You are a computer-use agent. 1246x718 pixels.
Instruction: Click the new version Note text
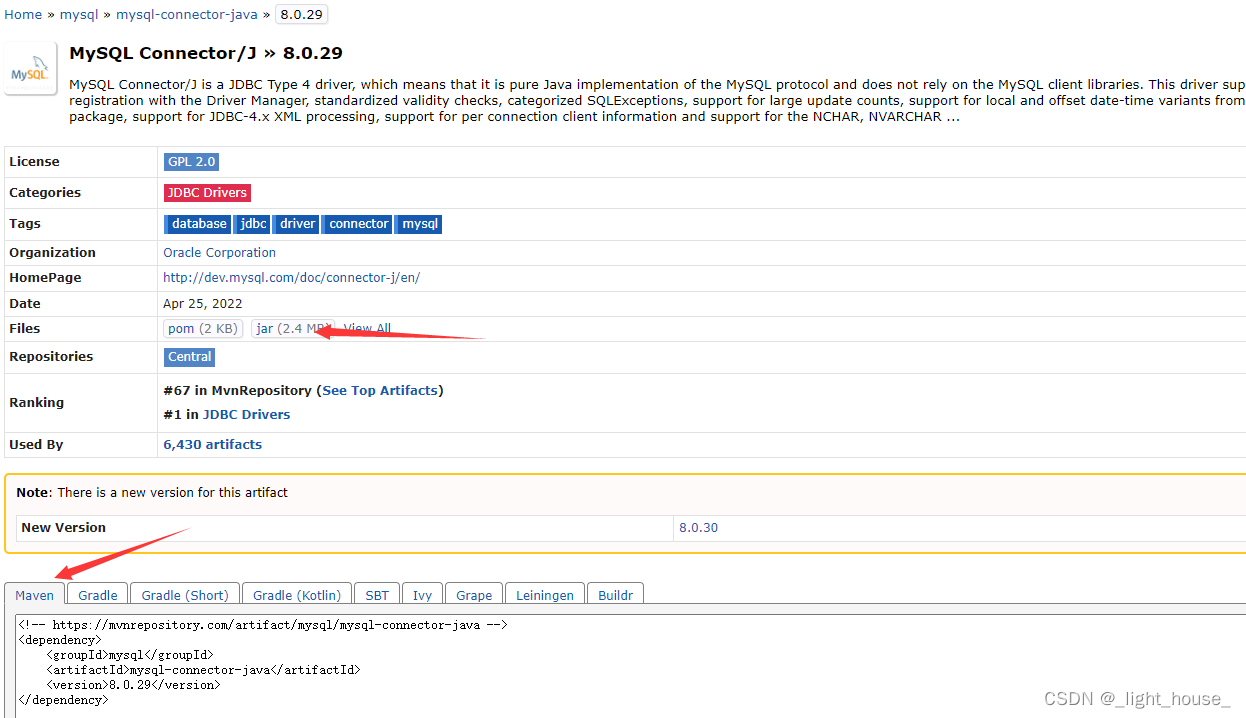click(152, 493)
